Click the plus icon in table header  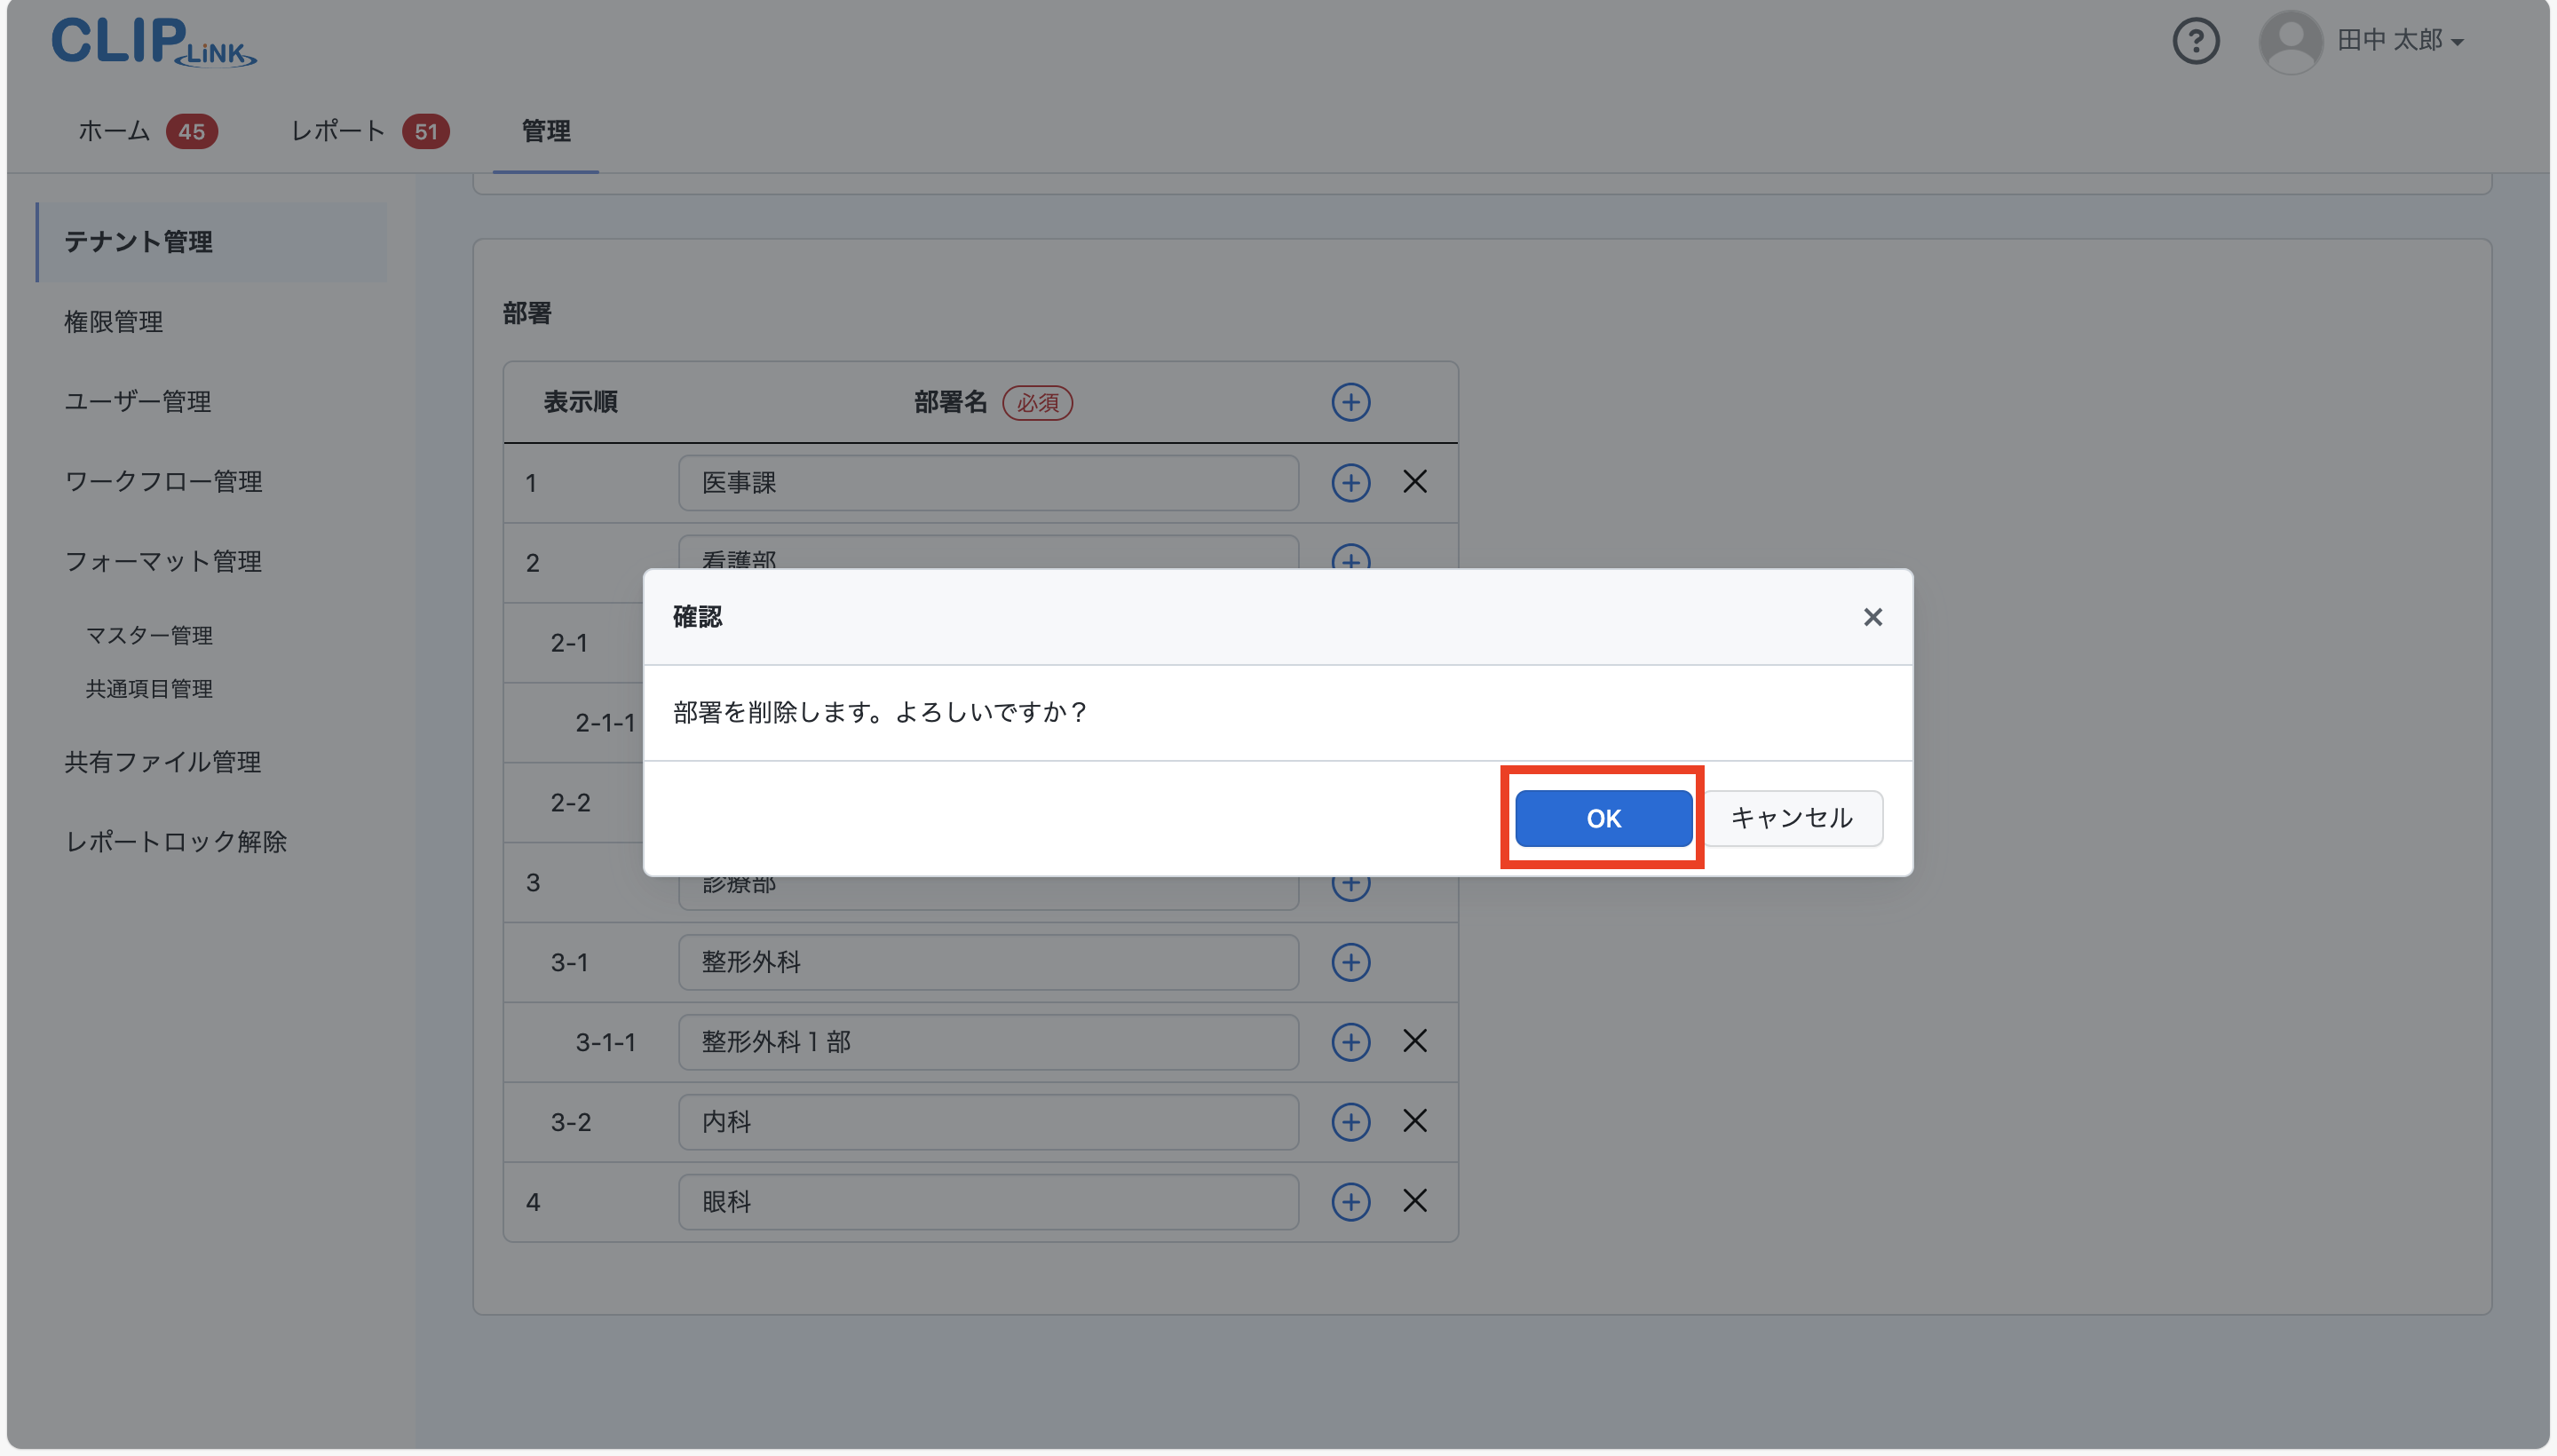[1350, 402]
